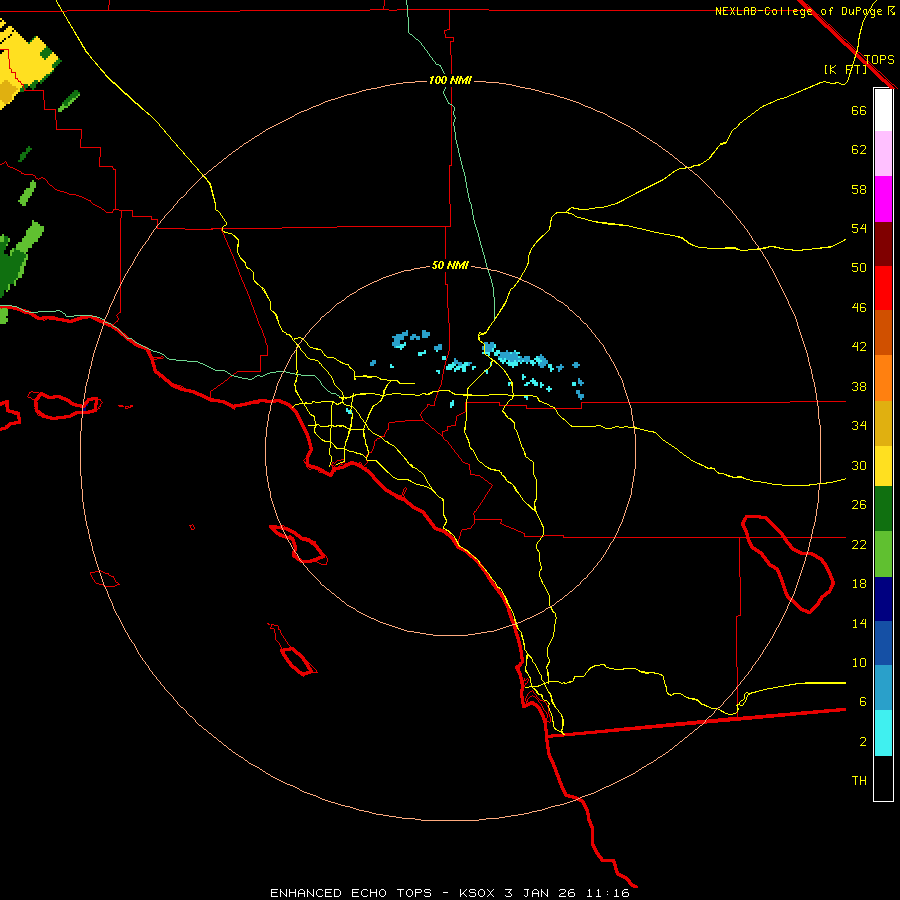This screenshot has width=900, height=900.
Task: Click the legend value "50"
Action: pyautogui.click(x=859, y=268)
